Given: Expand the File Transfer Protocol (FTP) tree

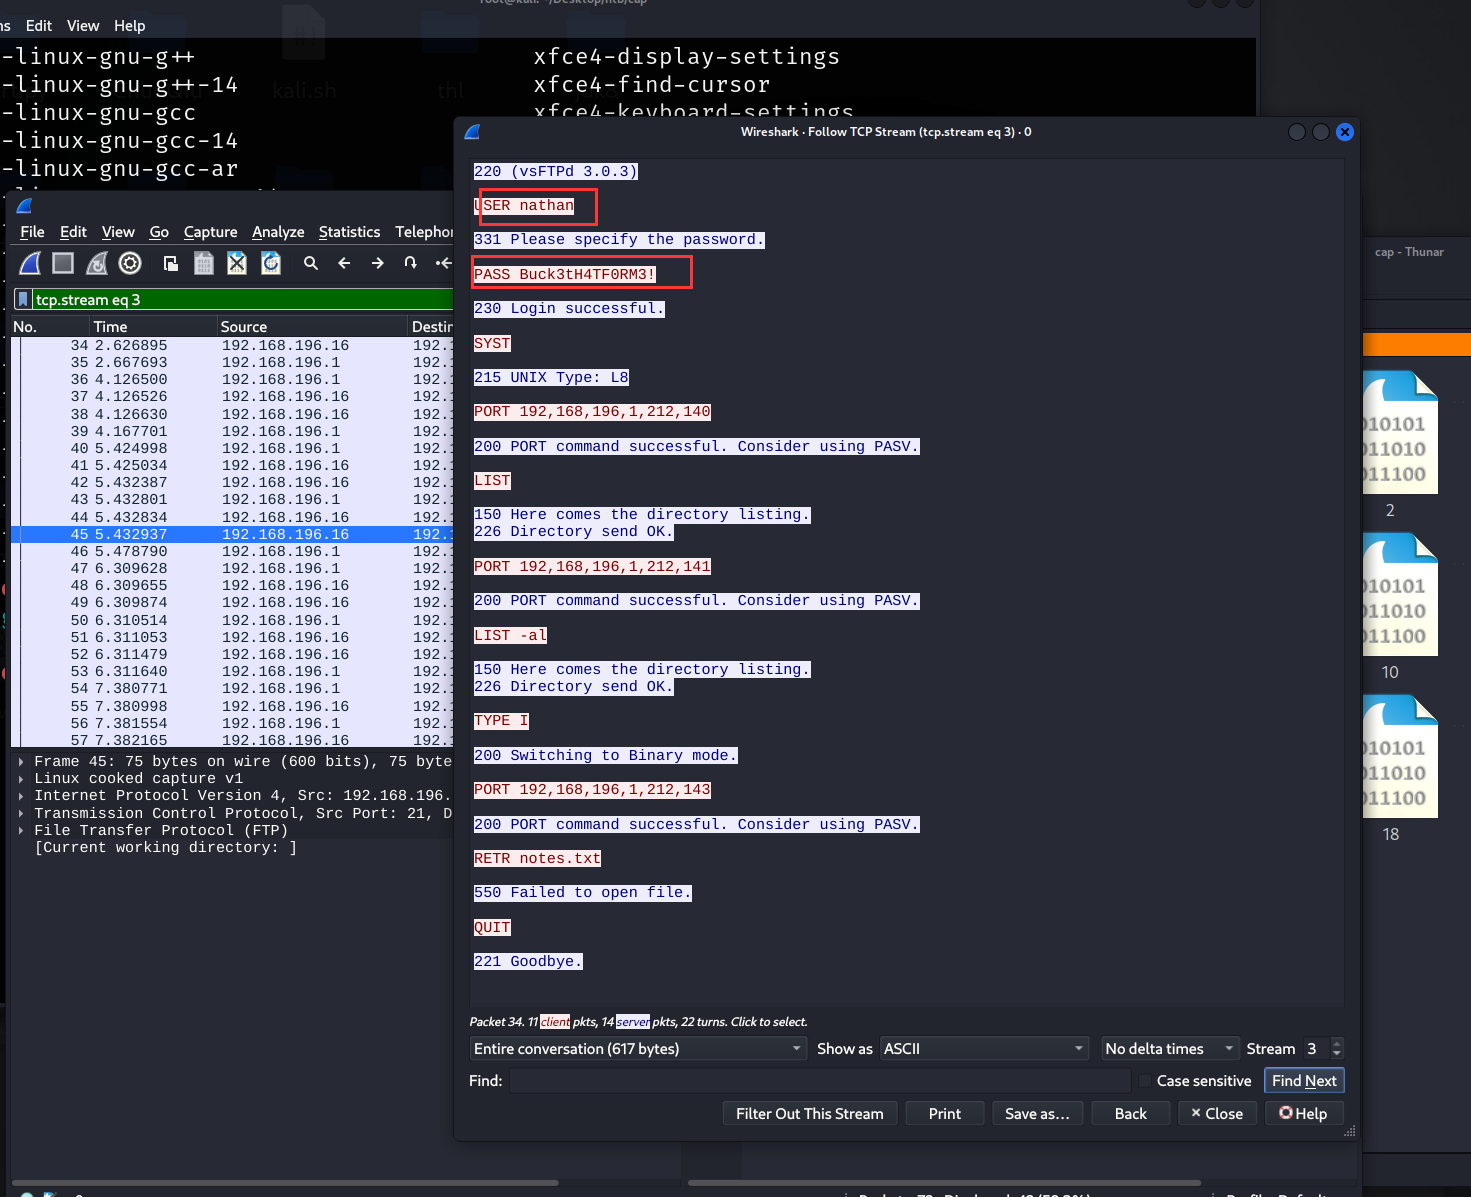Looking at the screenshot, I should pyautogui.click(x=21, y=831).
